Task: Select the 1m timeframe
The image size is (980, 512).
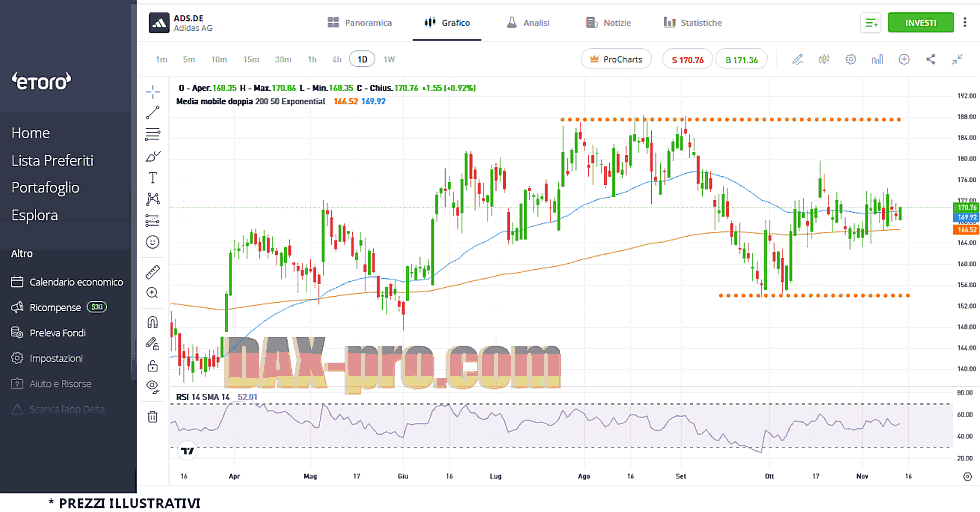Action: click(x=161, y=59)
